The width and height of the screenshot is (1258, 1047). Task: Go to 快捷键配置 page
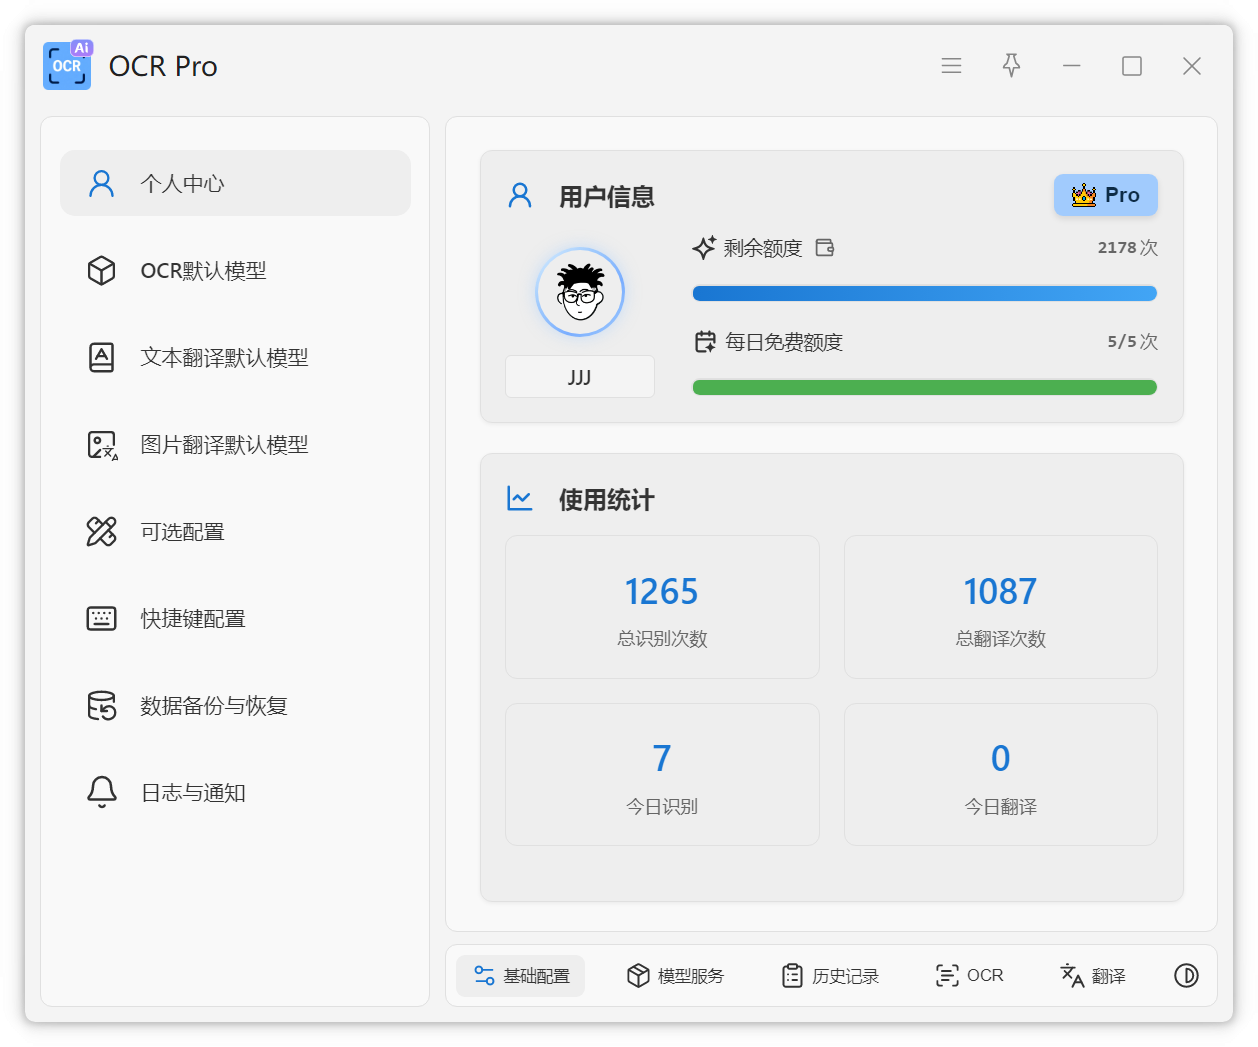tap(235, 619)
